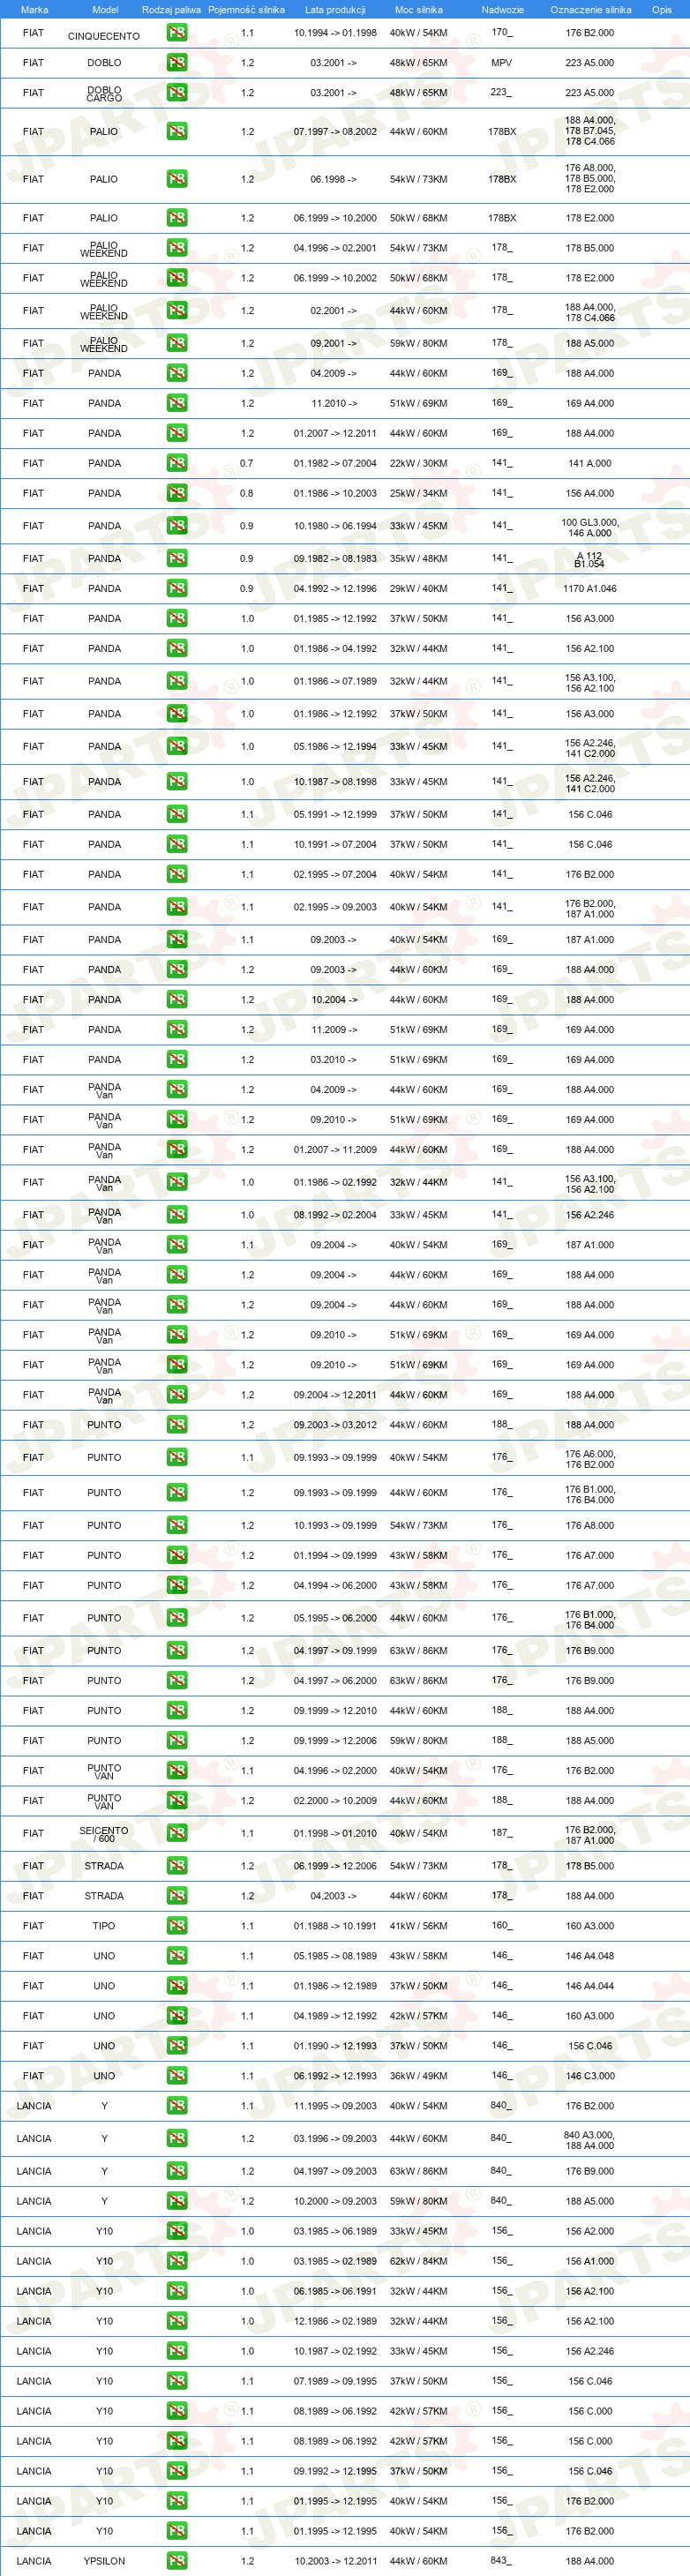Select the power value 25kW / 34KM
This screenshot has width=690, height=2576.
point(418,493)
